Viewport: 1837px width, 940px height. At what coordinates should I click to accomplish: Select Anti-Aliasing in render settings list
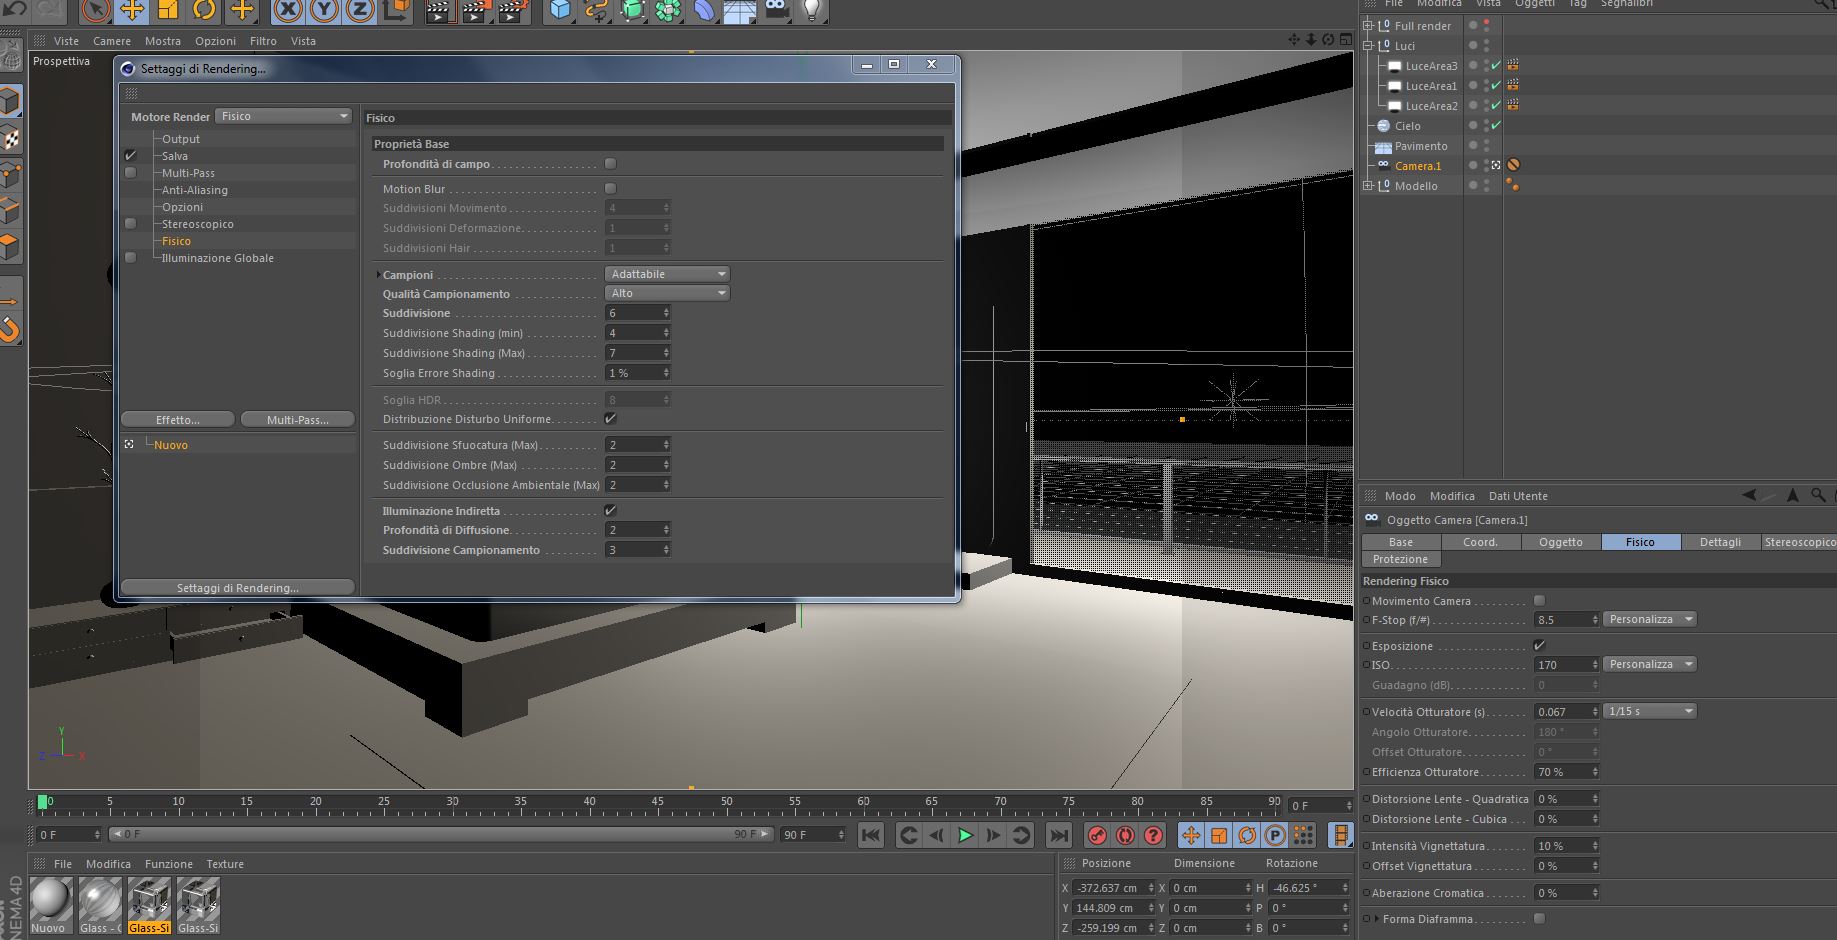pos(195,190)
